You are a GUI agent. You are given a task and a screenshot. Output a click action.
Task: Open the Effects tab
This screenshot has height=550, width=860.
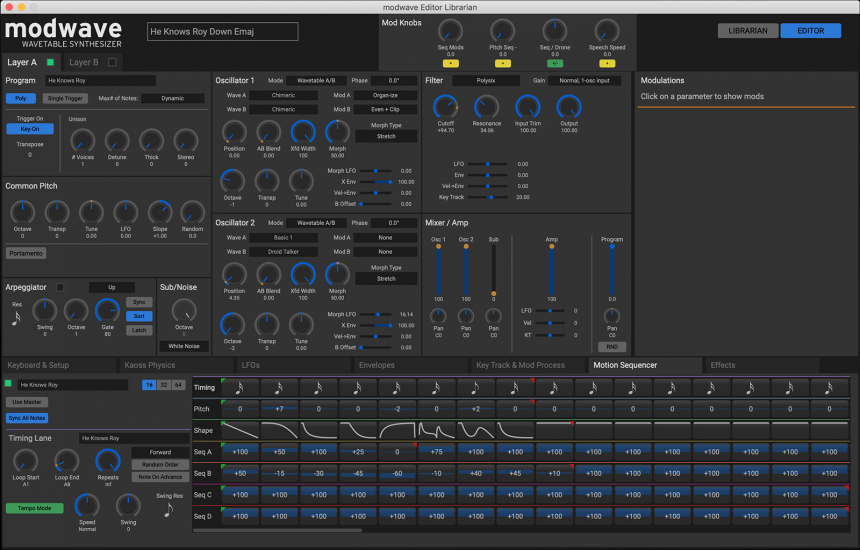tap(762, 365)
